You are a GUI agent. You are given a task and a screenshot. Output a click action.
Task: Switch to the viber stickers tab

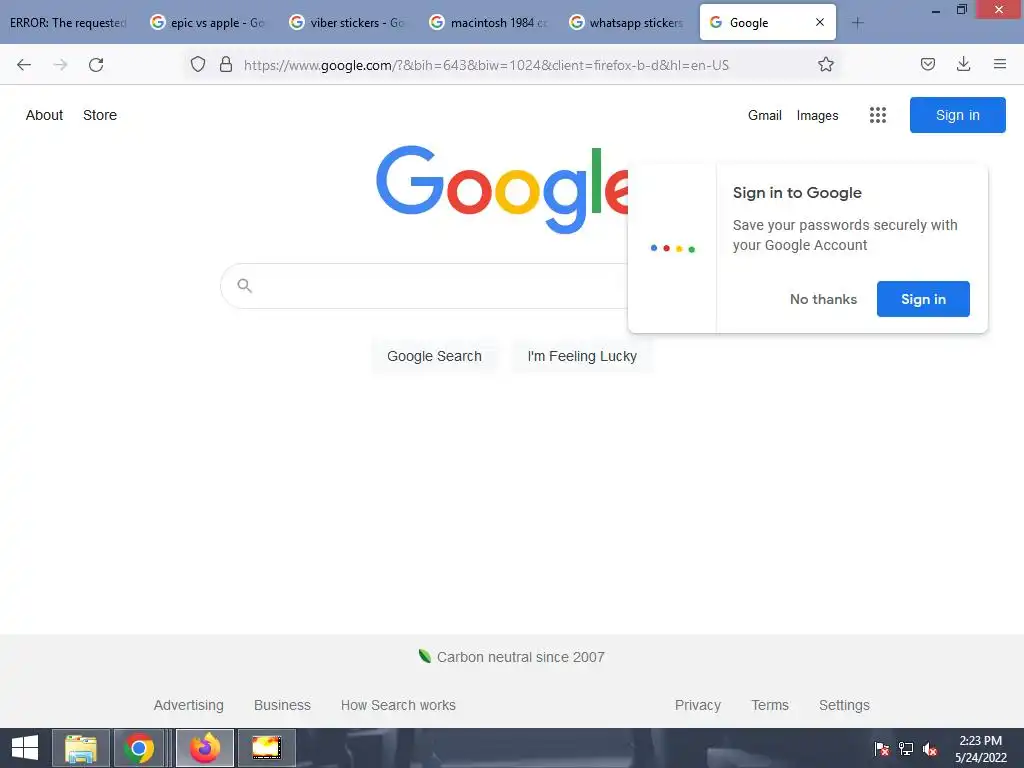point(347,23)
